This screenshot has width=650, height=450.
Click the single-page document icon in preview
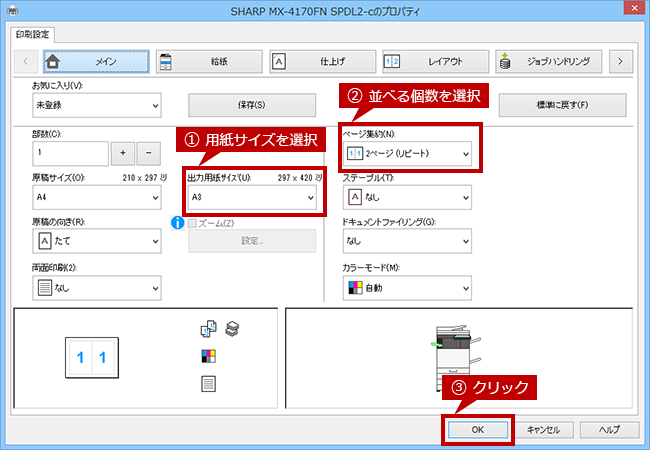209,384
